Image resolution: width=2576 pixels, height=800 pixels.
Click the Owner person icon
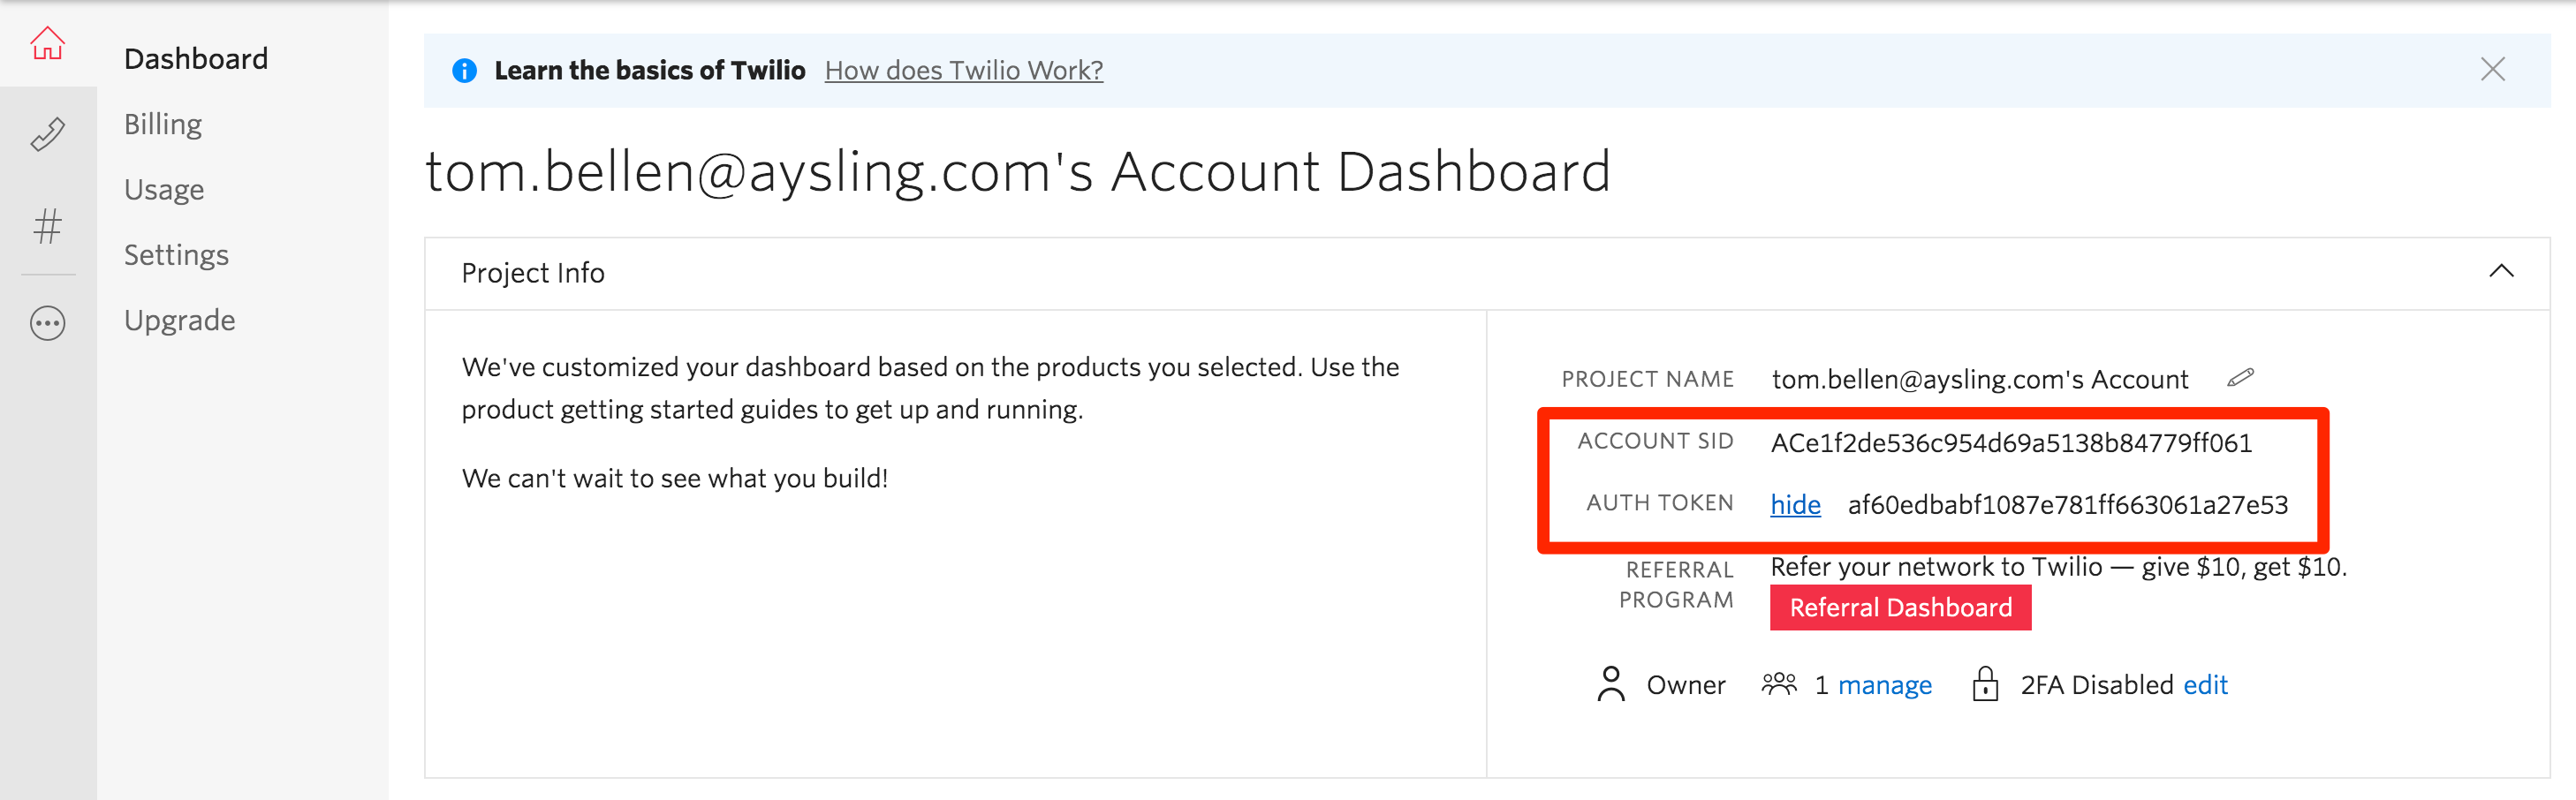pyautogui.click(x=1610, y=684)
